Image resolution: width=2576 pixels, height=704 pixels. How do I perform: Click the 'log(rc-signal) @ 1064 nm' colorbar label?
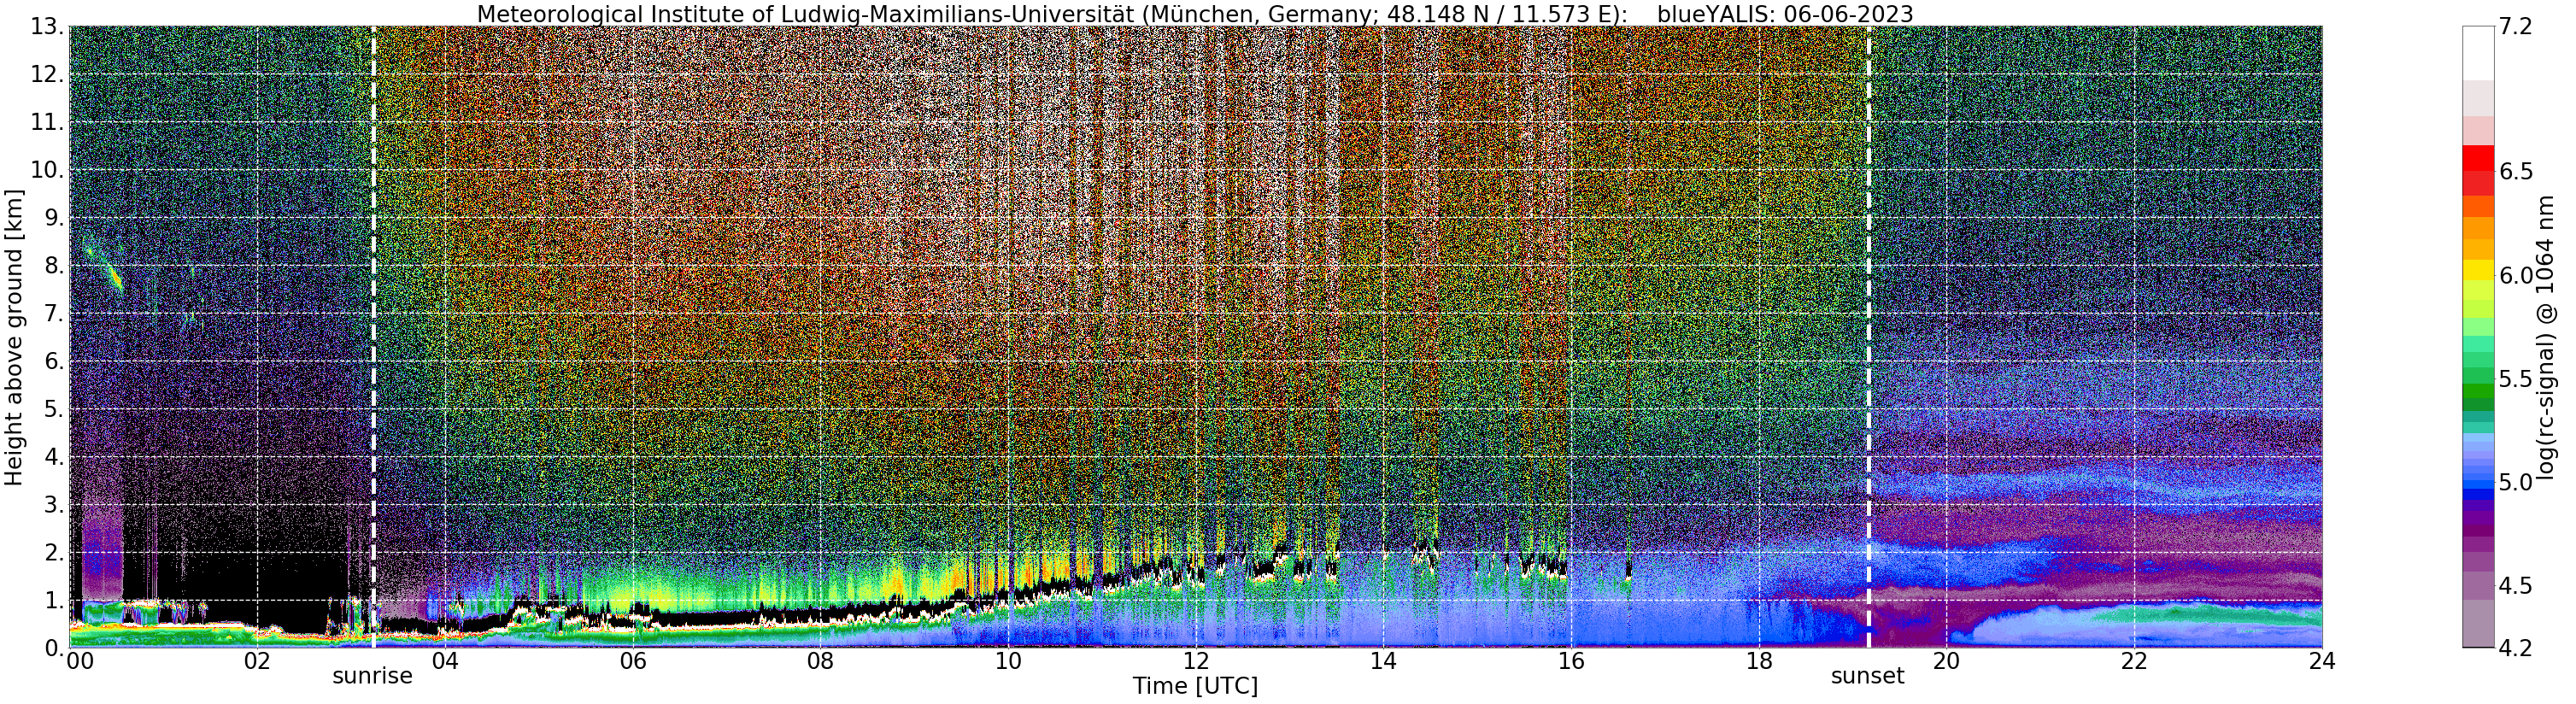2547,336
